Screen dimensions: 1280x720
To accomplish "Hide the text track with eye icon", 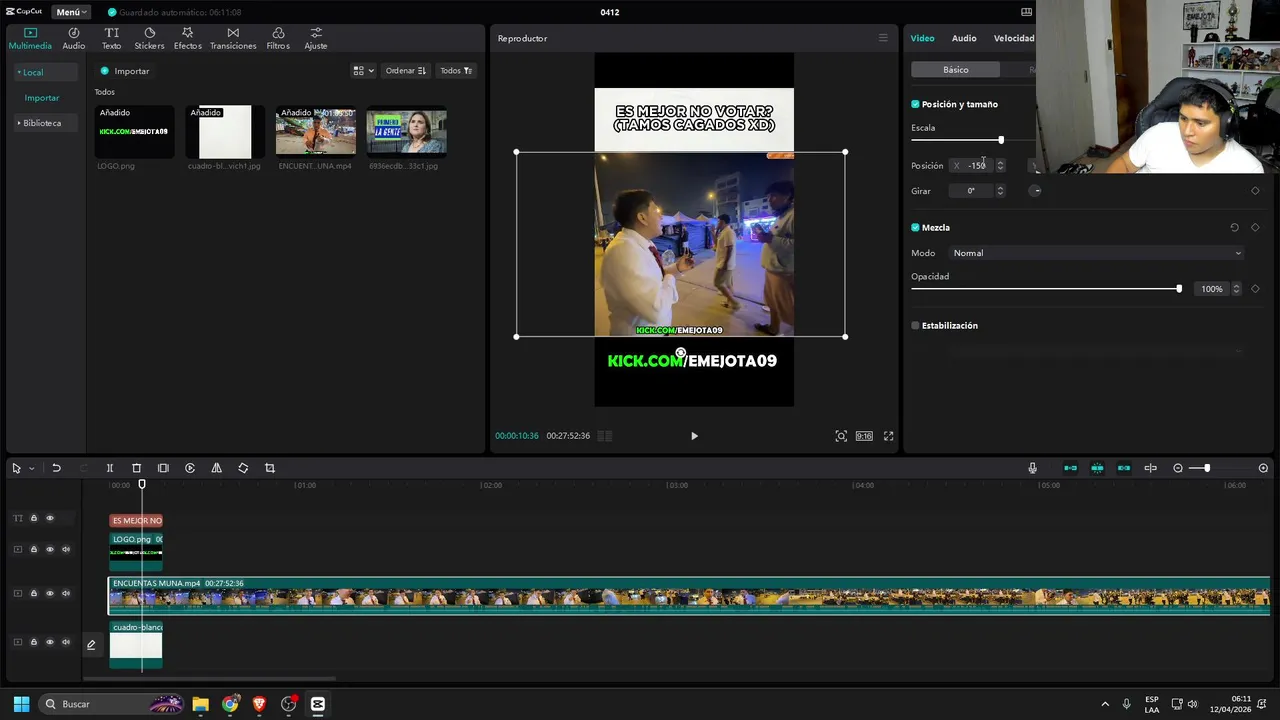I will tap(50, 518).
